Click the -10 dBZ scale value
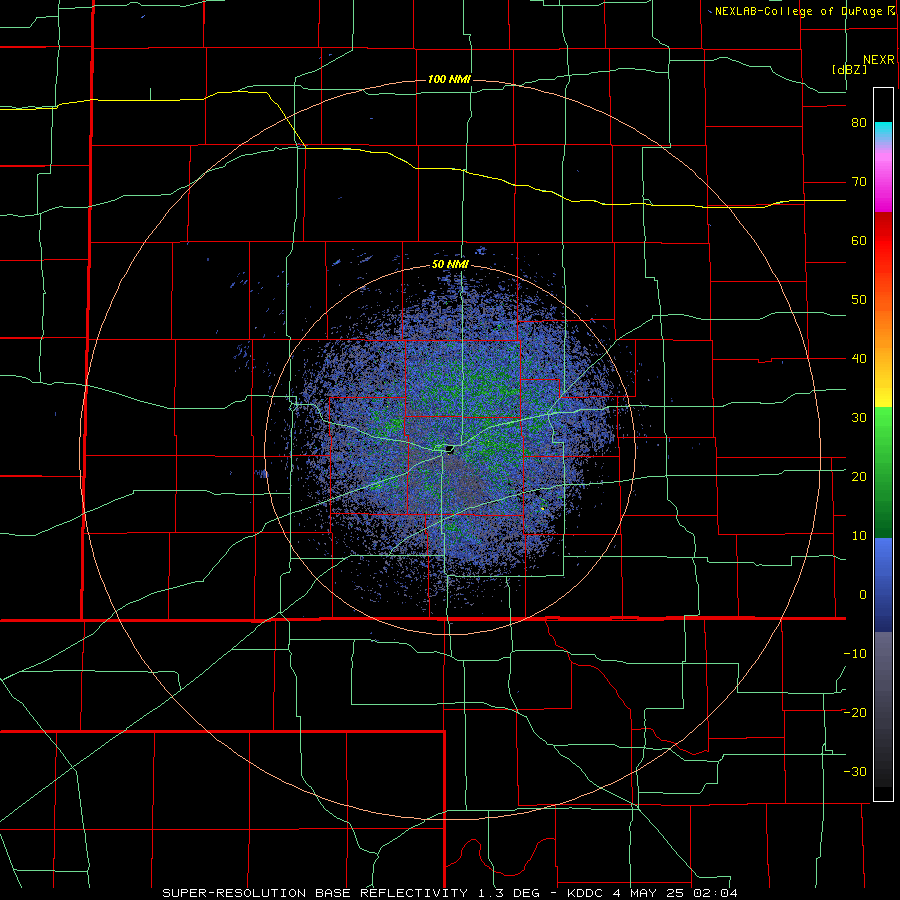This screenshot has height=900, width=900. point(855,653)
